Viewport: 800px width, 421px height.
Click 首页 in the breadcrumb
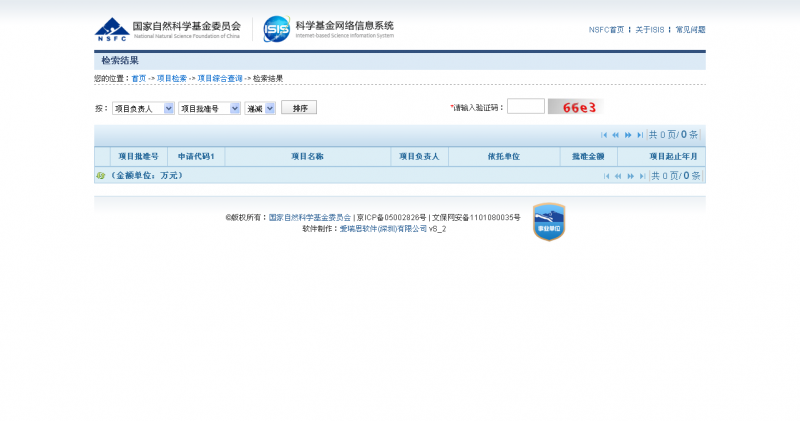[x=139, y=79]
